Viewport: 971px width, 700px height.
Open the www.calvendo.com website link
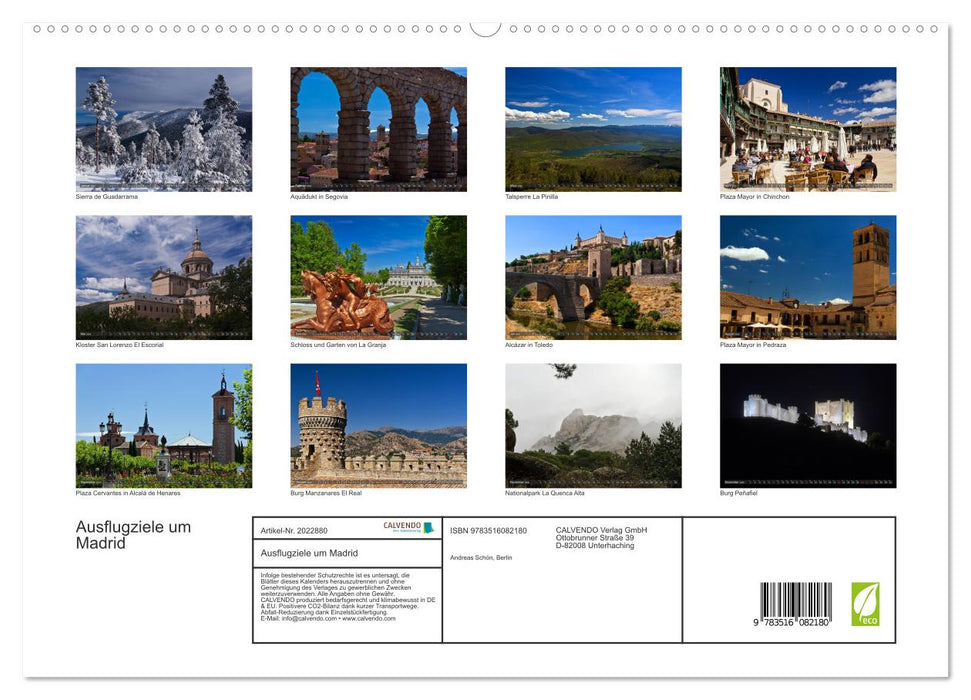pos(368,621)
